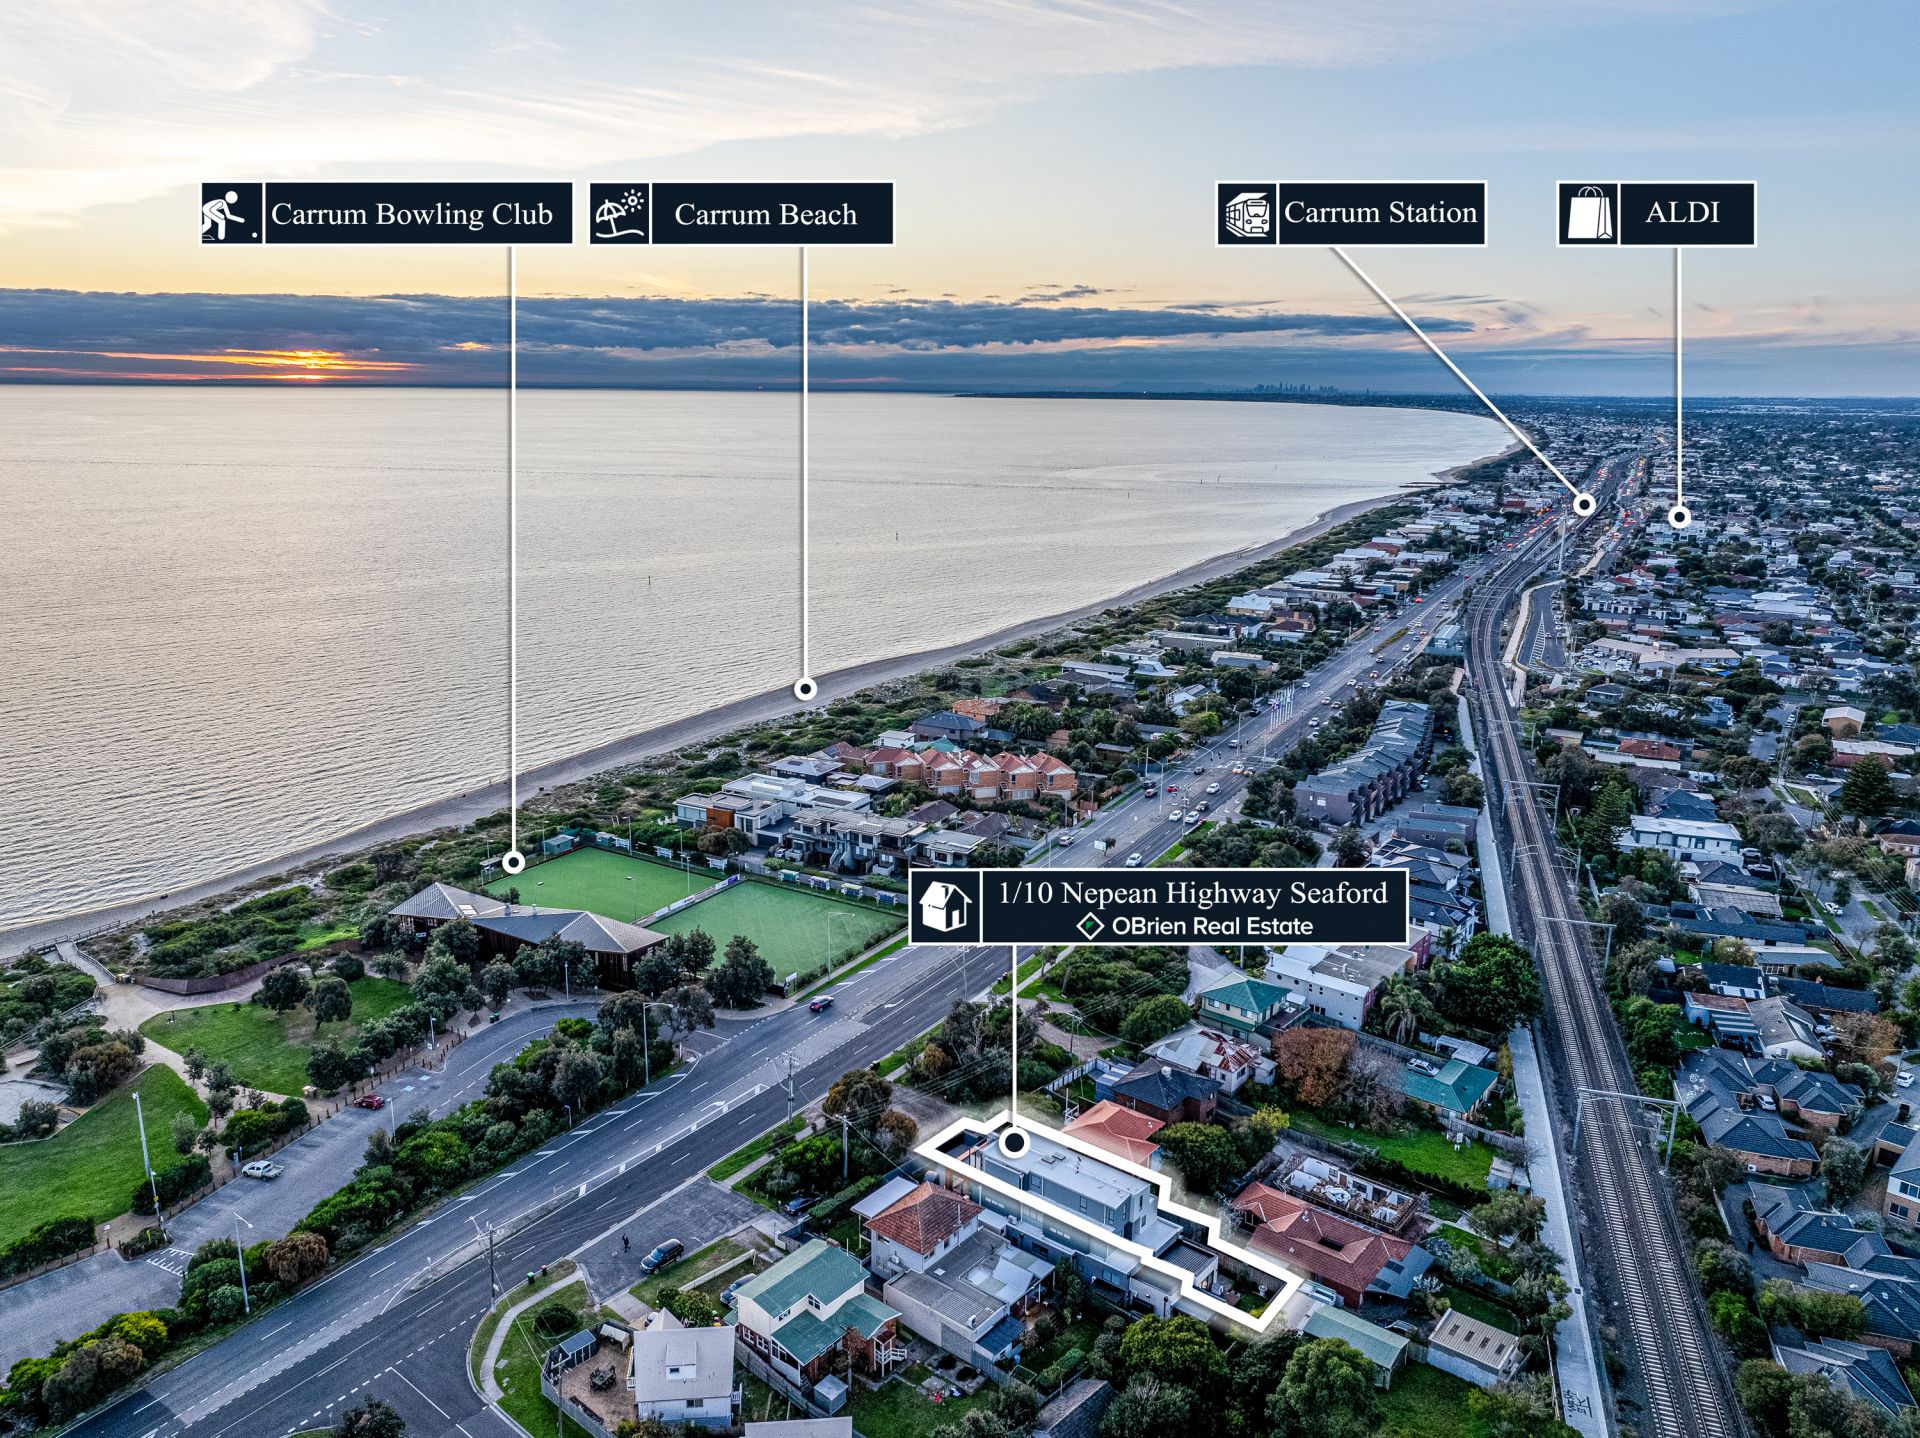Open the Carrum Station label
The image size is (1920, 1438).
pyautogui.click(x=1380, y=214)
